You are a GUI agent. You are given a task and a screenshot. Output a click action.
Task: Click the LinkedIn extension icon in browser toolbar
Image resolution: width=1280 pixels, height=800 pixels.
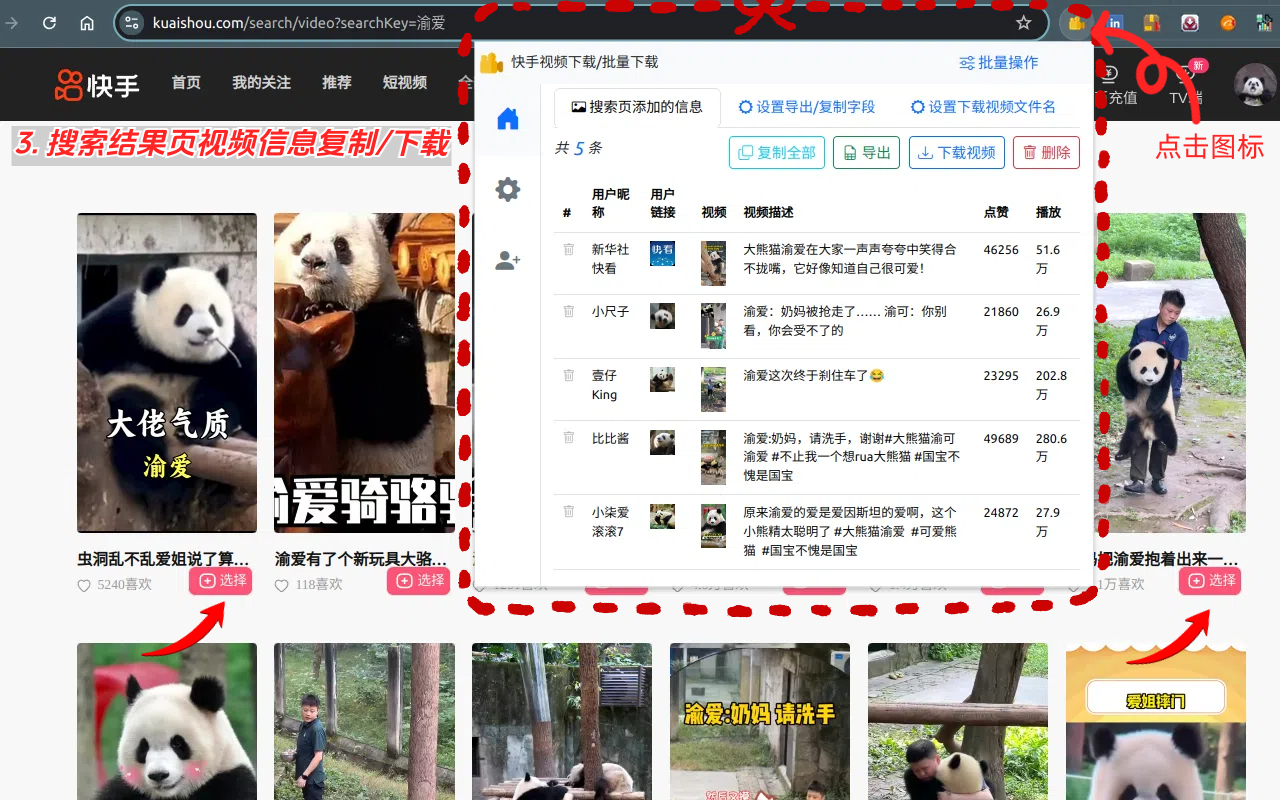[1115, 22]
